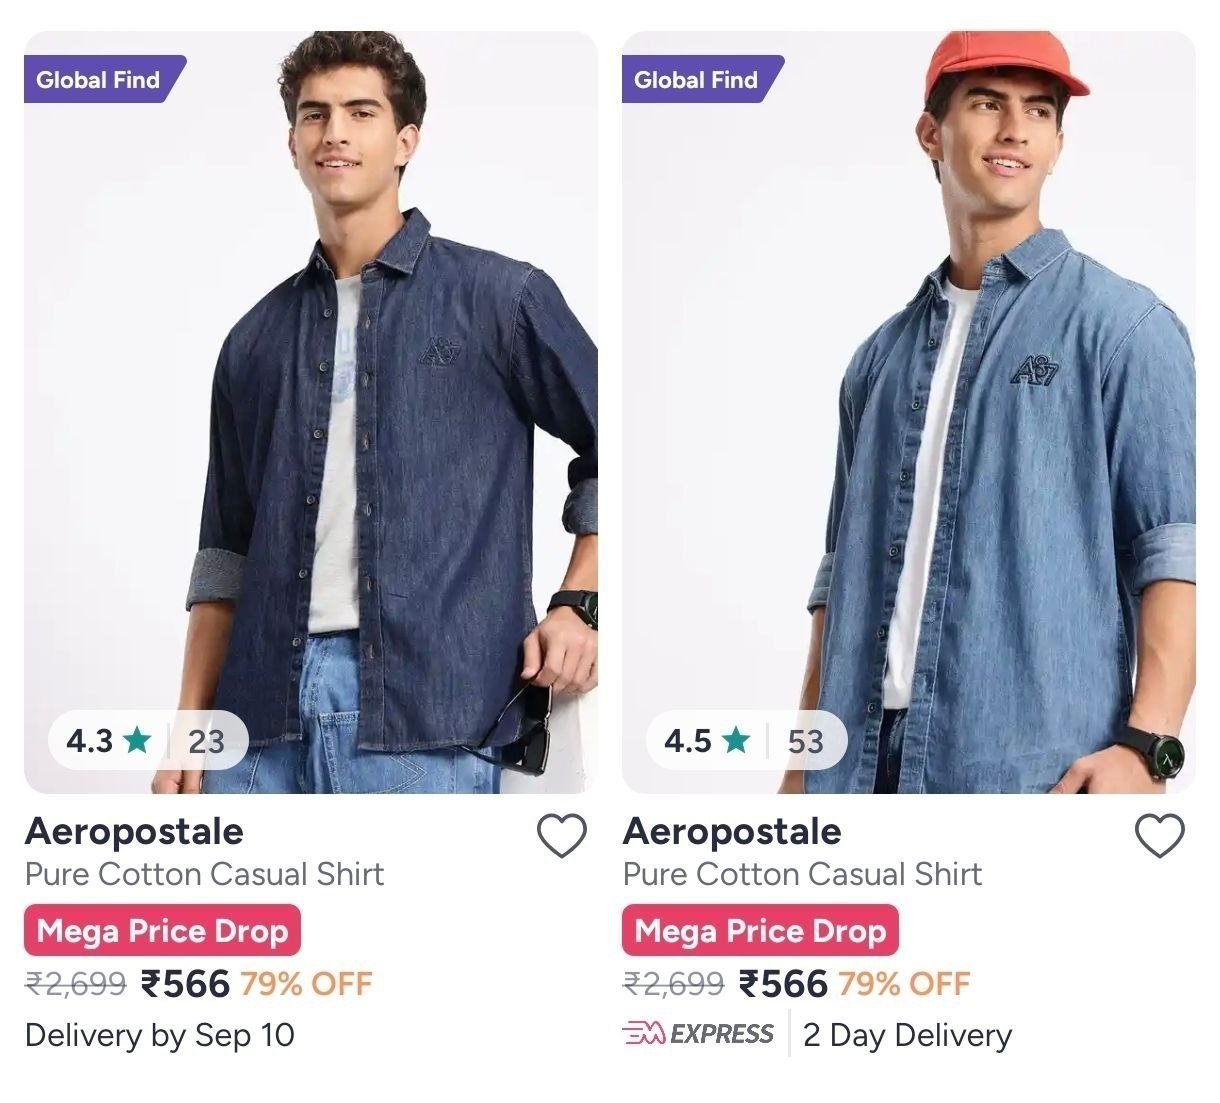
Task: Select right Pure Cotton Casual Shirt description
Action: tap(802, 874)
